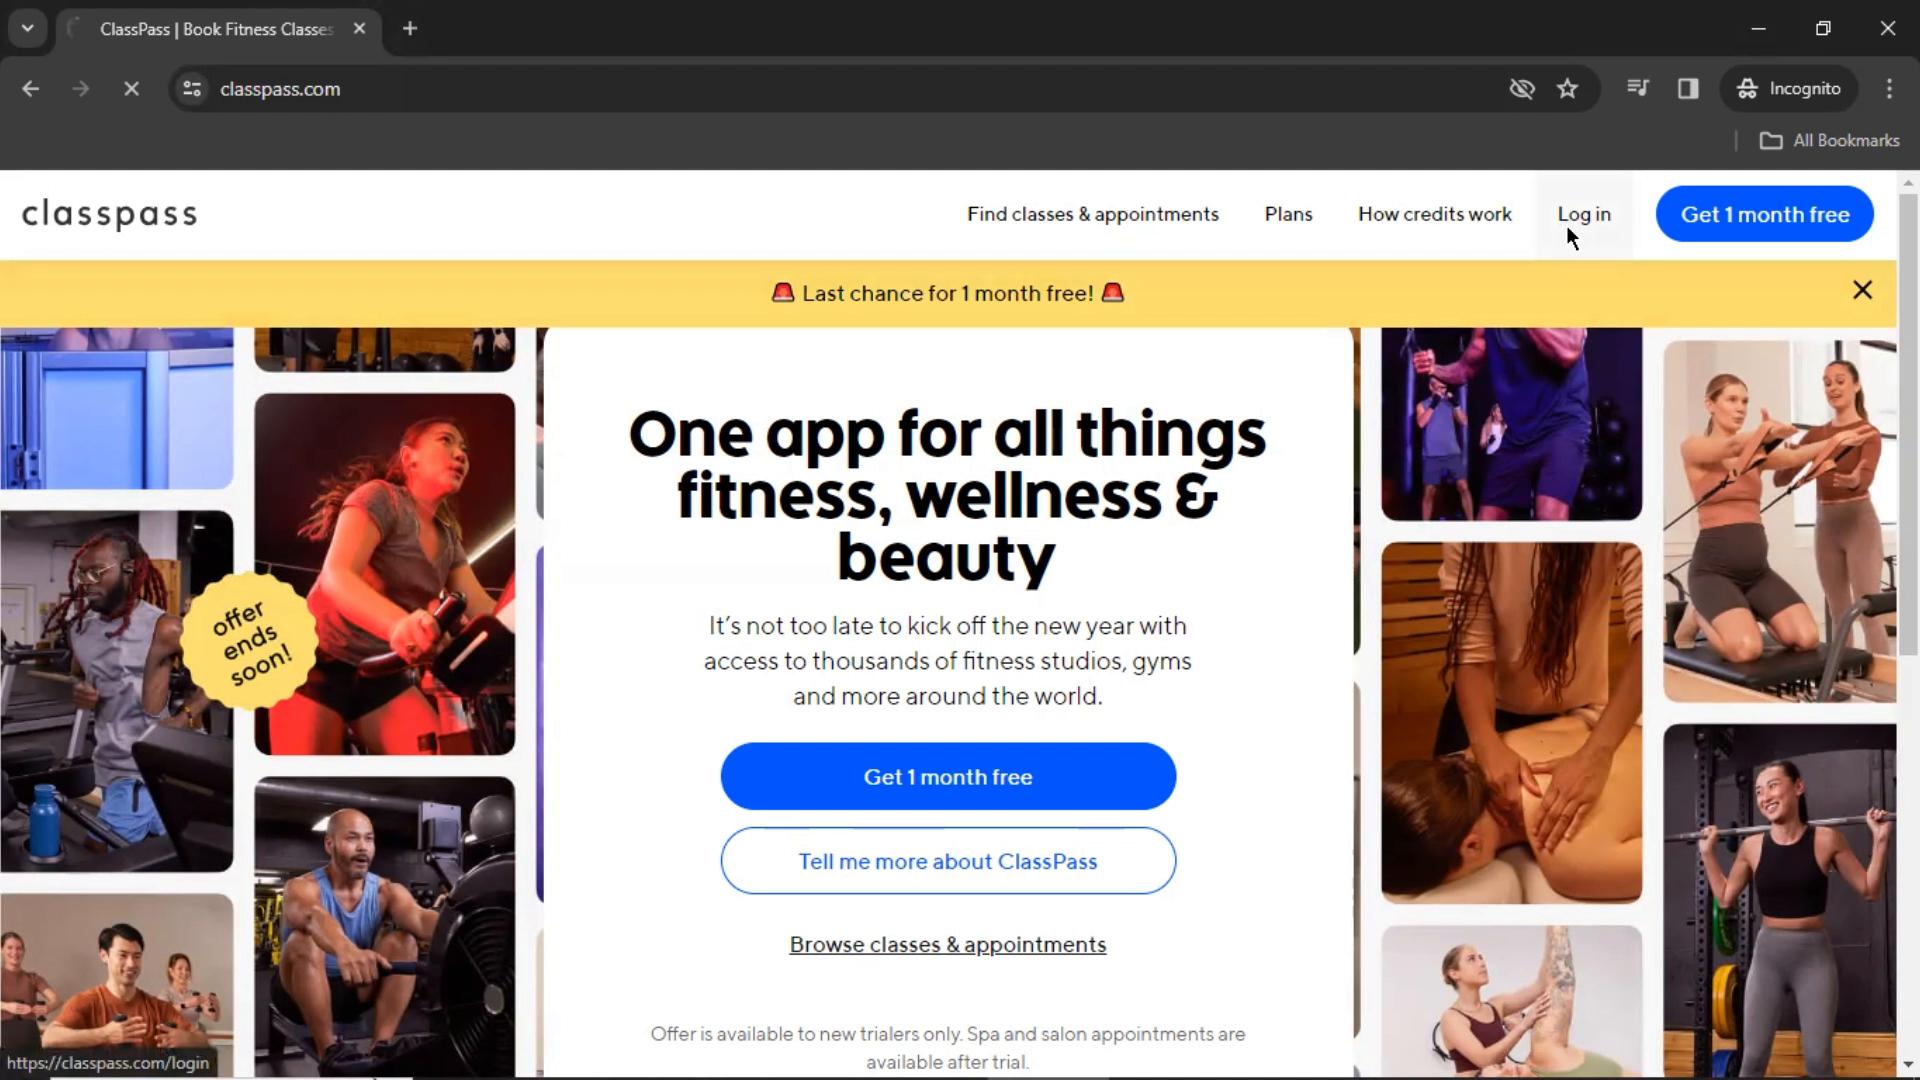Open new tab via plus button
This screenshot has height=1080, width=1920.
(x=409, y=28)
